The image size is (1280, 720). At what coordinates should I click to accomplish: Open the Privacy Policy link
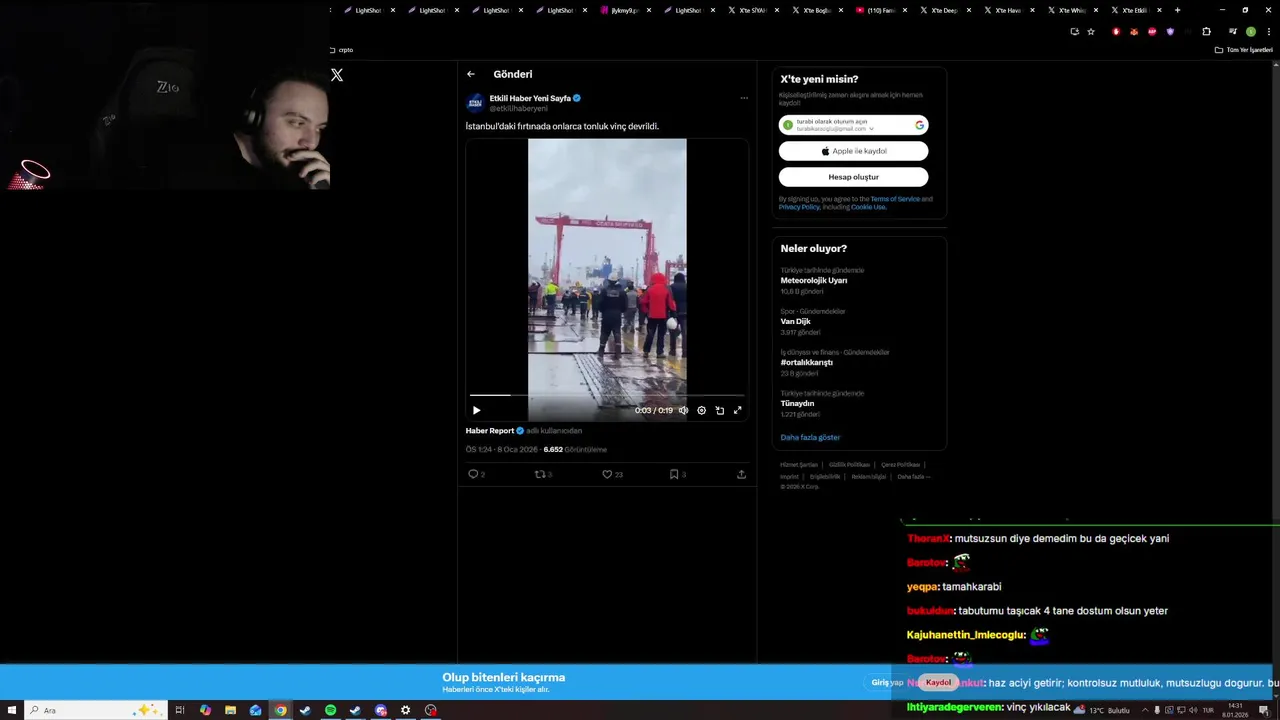(x=799, y=207)
